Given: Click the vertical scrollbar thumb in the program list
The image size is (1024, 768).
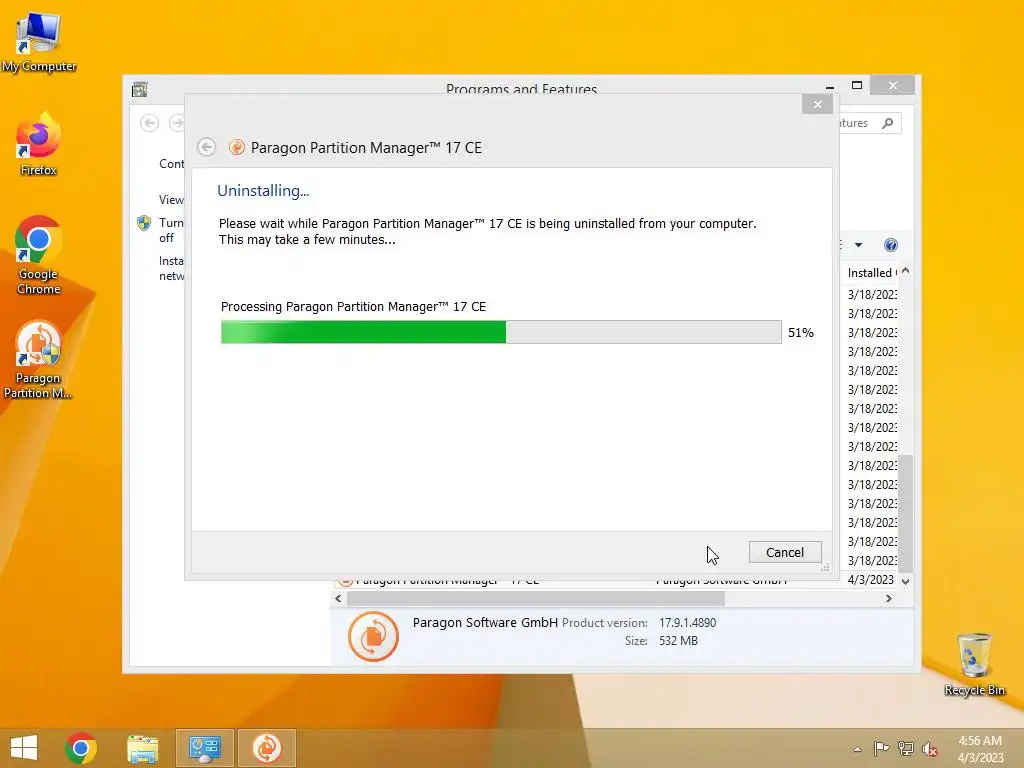Looking at the screenshot, I should 905,513.
